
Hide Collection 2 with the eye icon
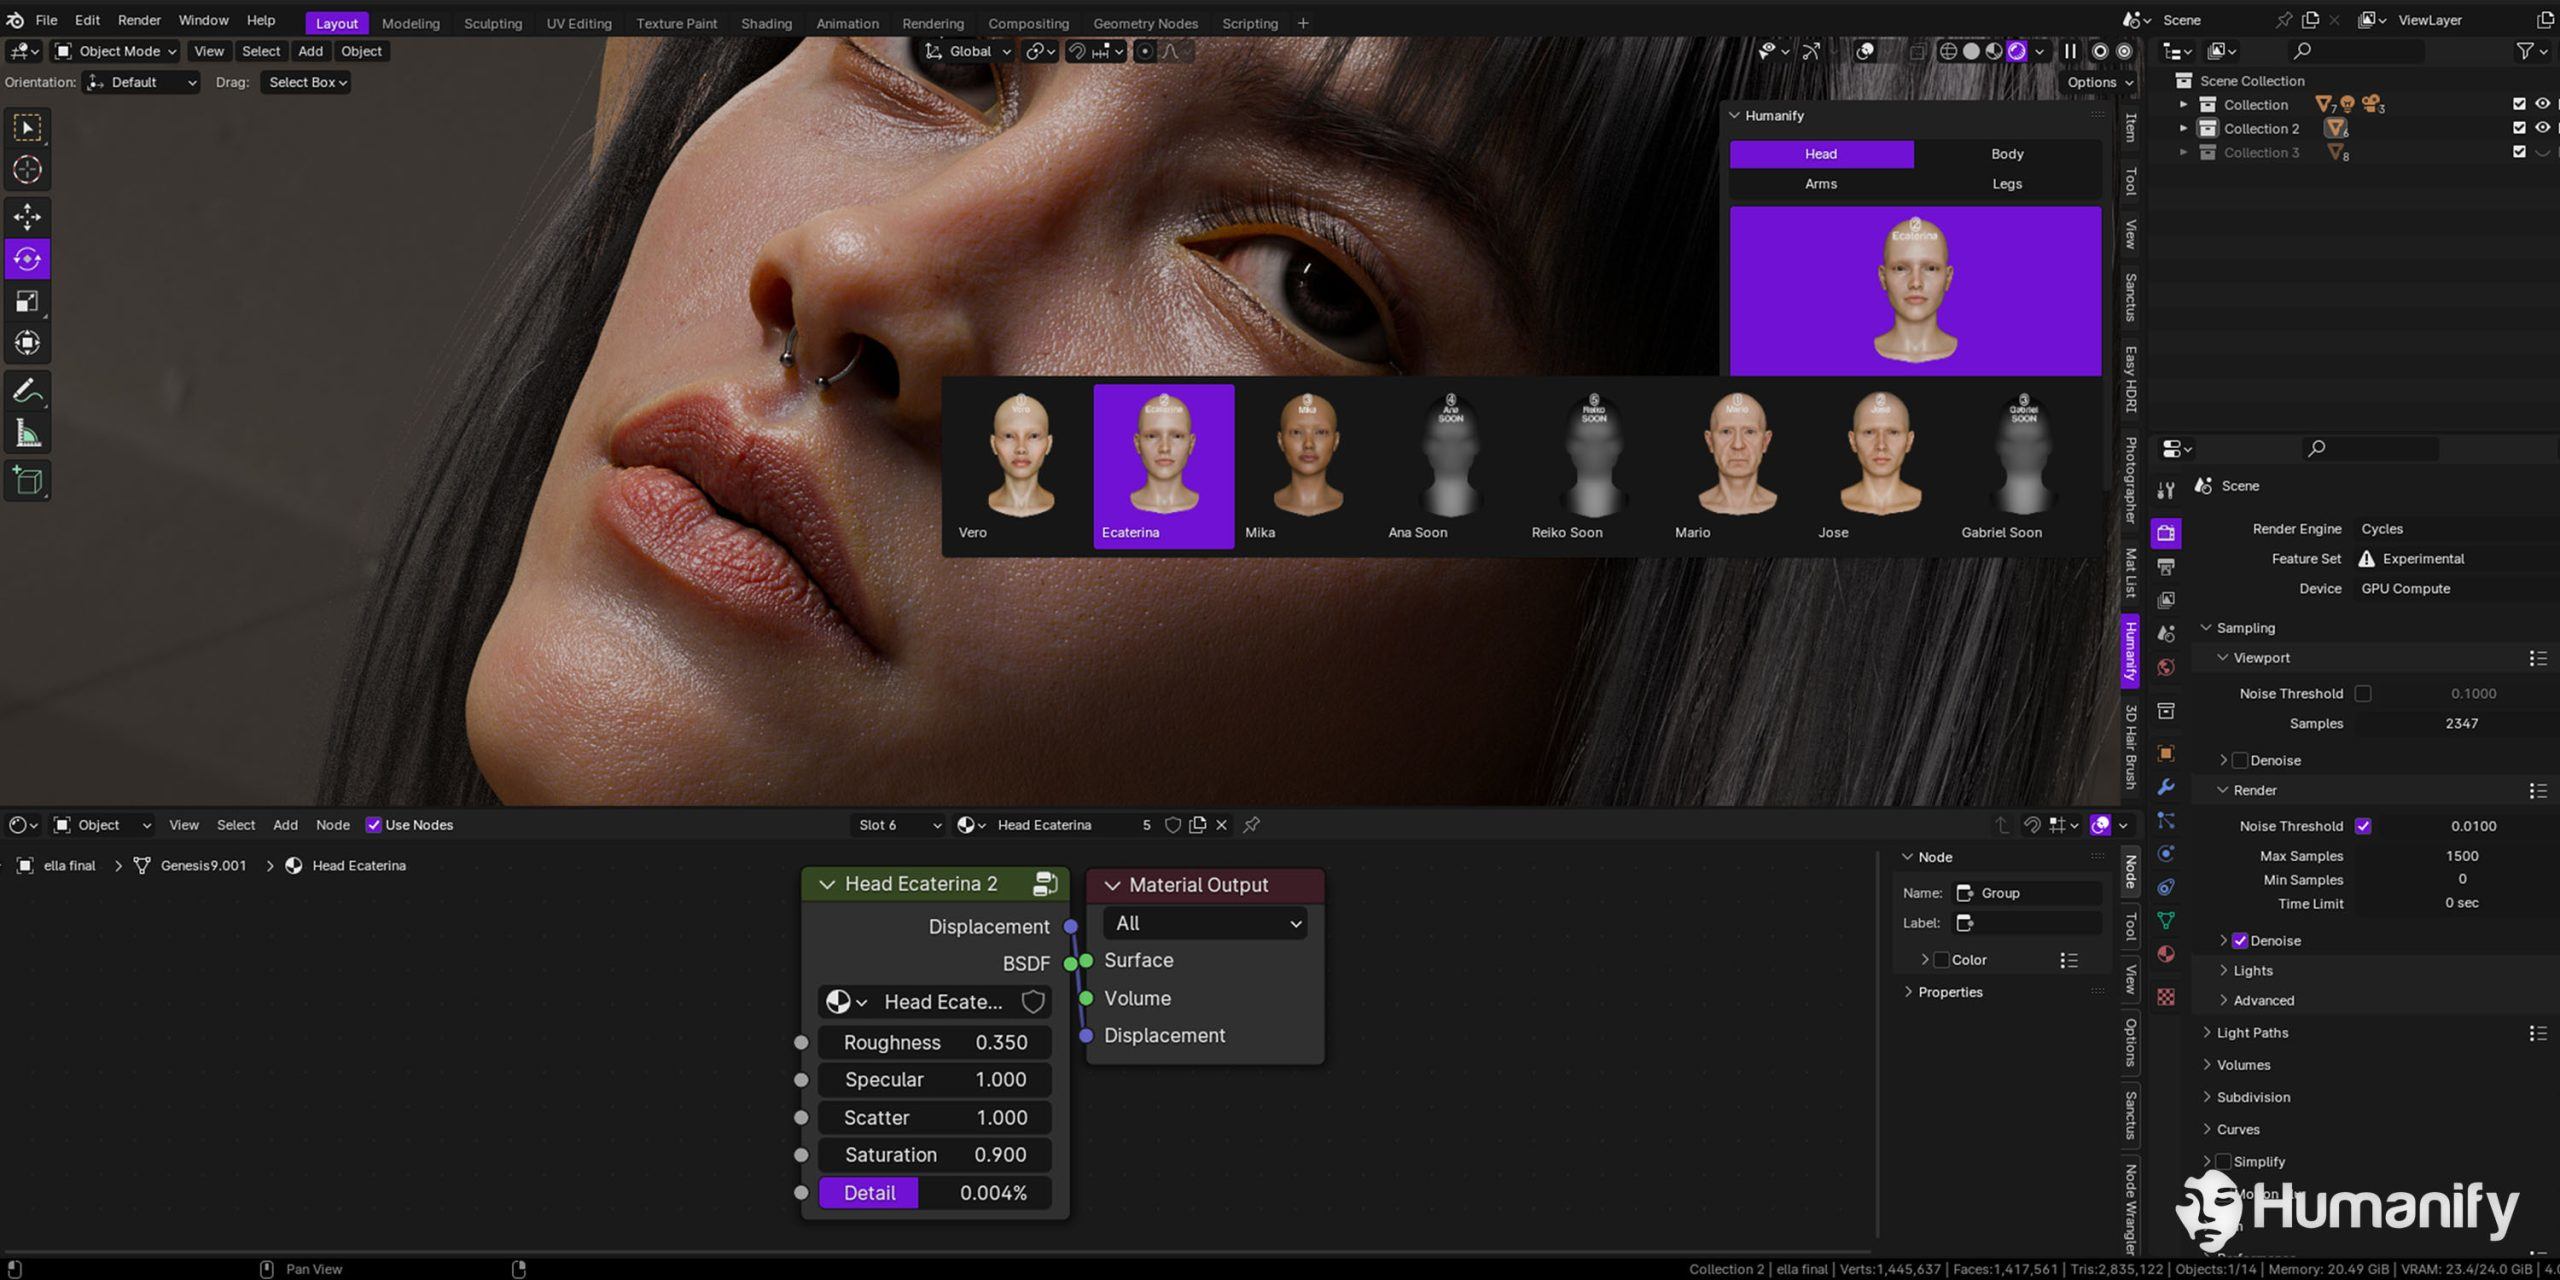tap(2542, 128)
